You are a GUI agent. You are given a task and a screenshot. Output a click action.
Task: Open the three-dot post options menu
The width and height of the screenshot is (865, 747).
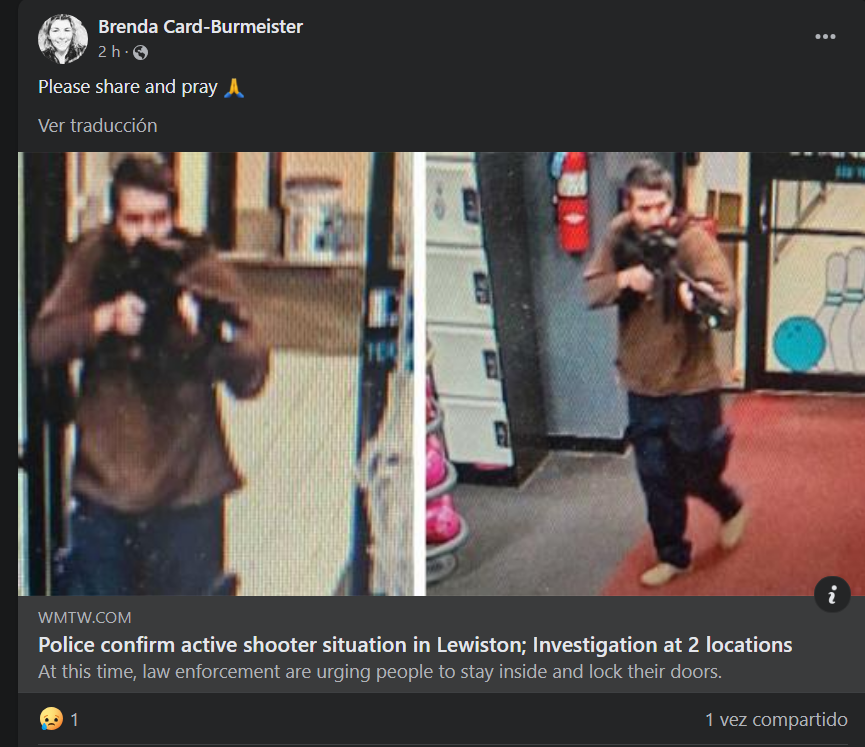coord(825,36)
